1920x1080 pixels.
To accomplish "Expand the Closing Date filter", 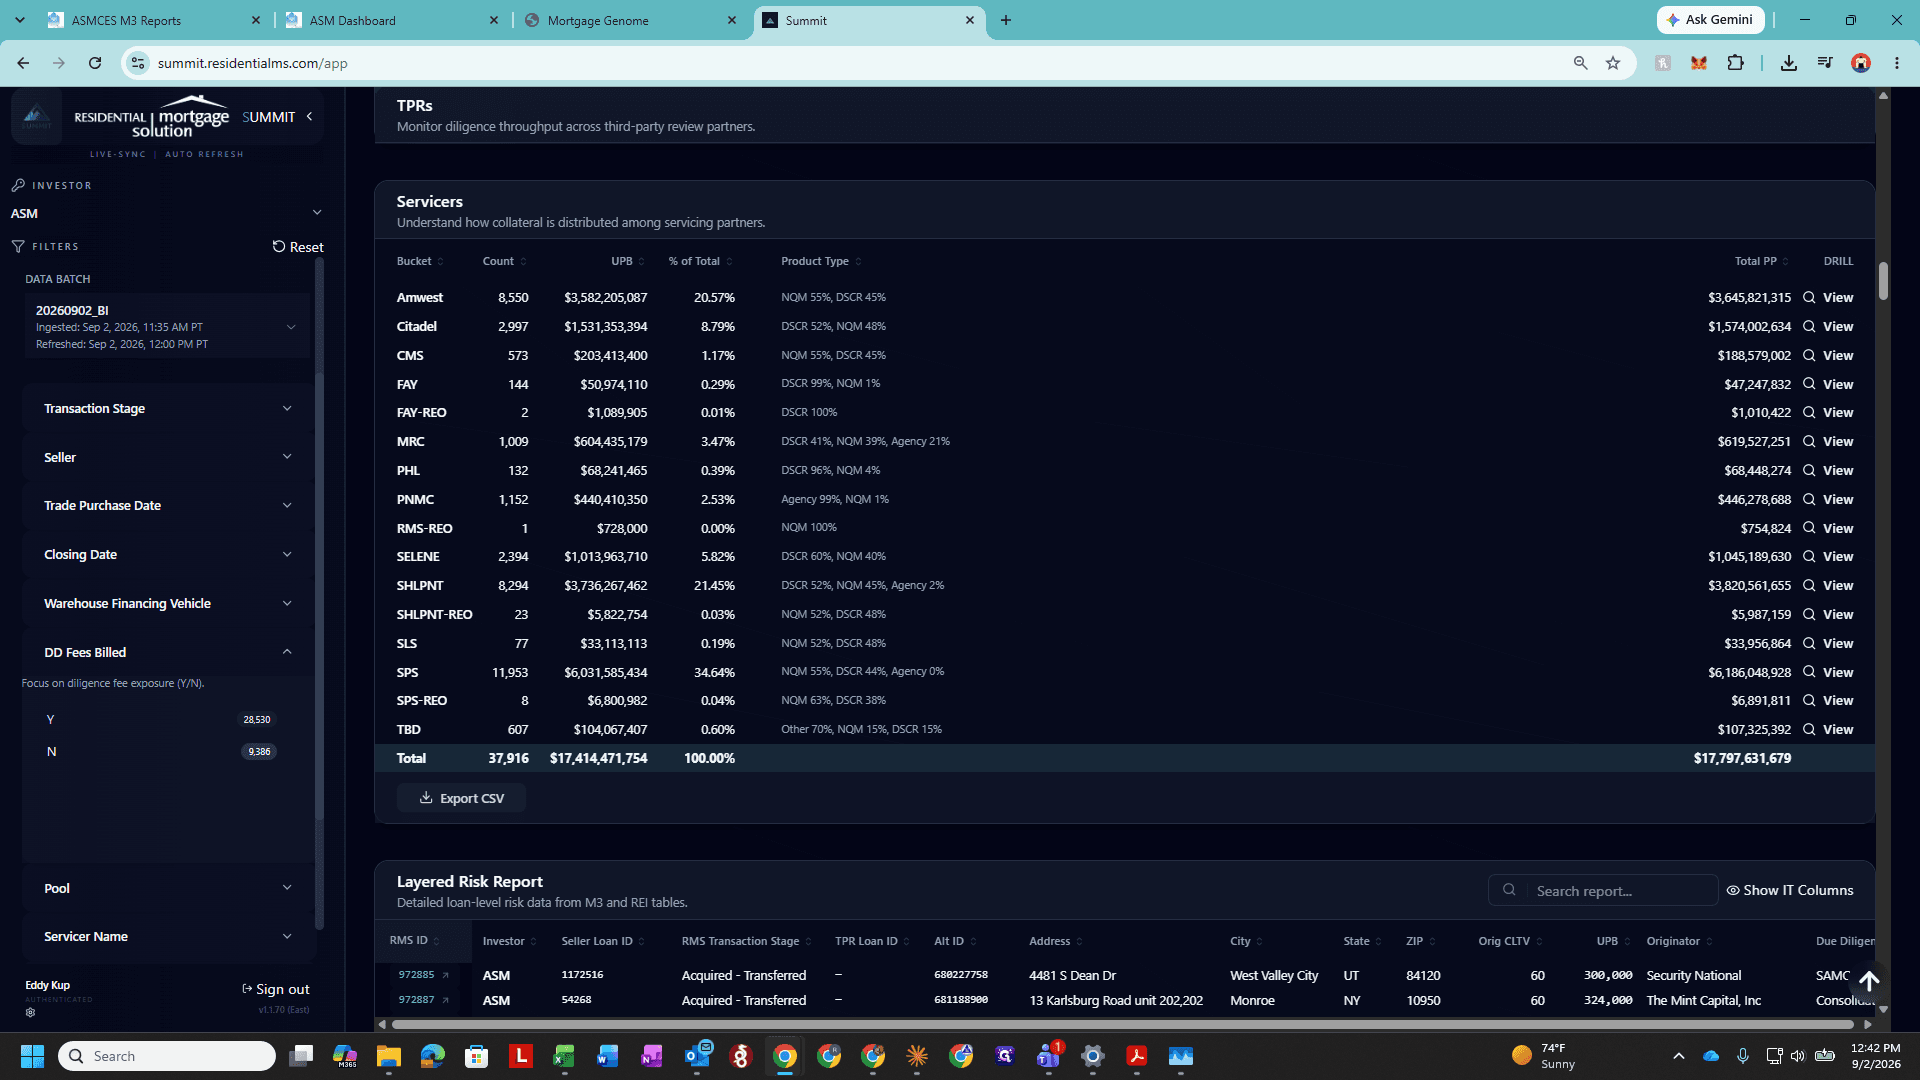I will pyautogui.click(x=167, y=555).
